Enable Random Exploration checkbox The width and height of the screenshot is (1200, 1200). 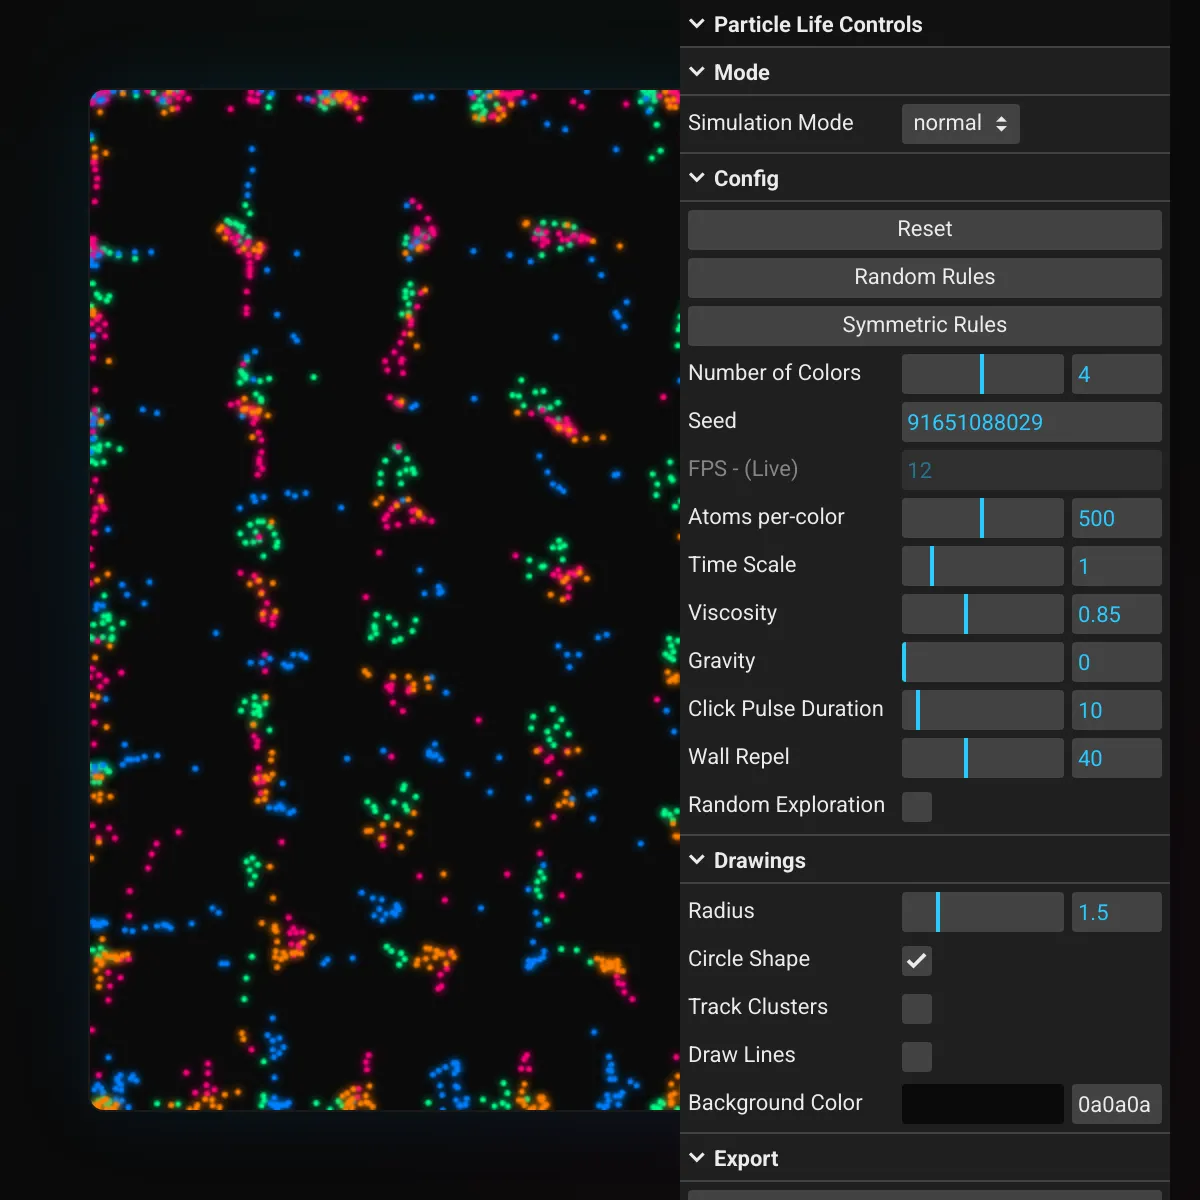pyautogui.click(x=916, y=806)
